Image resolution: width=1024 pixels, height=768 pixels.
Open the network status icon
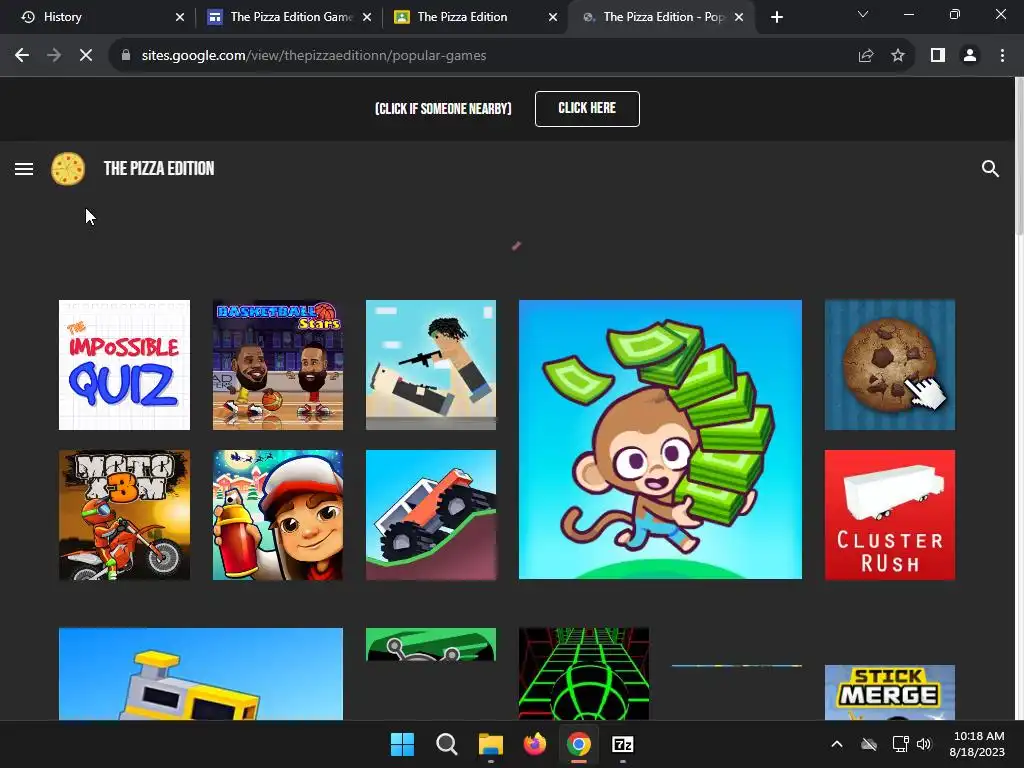[901, 744]
